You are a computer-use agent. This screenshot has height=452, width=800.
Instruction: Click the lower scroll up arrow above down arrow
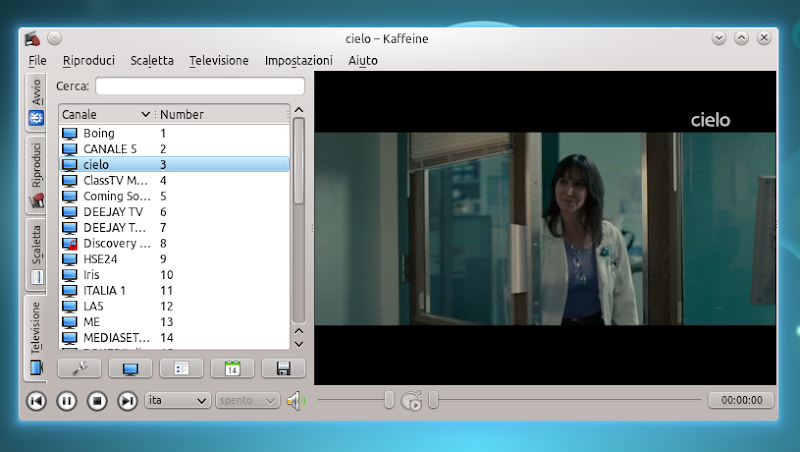coord(299,331)
